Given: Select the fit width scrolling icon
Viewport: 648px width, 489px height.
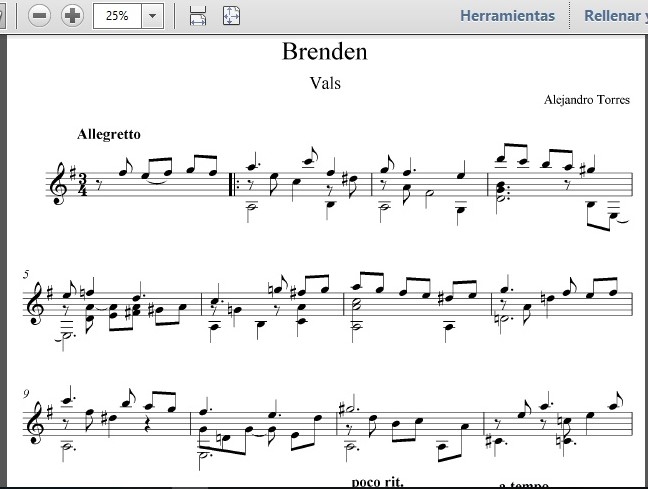Looking at the screenshot, I should 198,15.
